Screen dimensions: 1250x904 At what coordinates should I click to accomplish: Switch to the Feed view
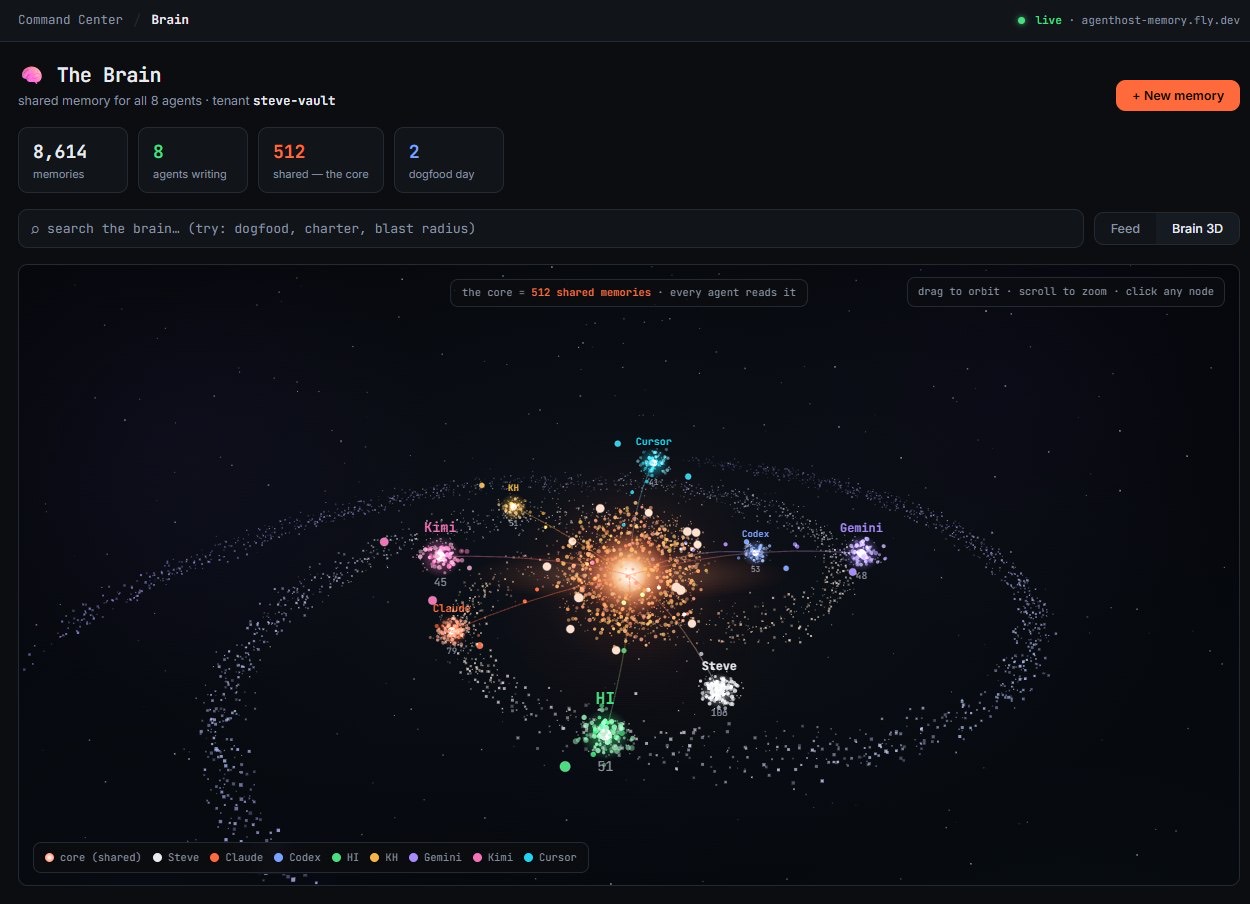click(1125, 228)
